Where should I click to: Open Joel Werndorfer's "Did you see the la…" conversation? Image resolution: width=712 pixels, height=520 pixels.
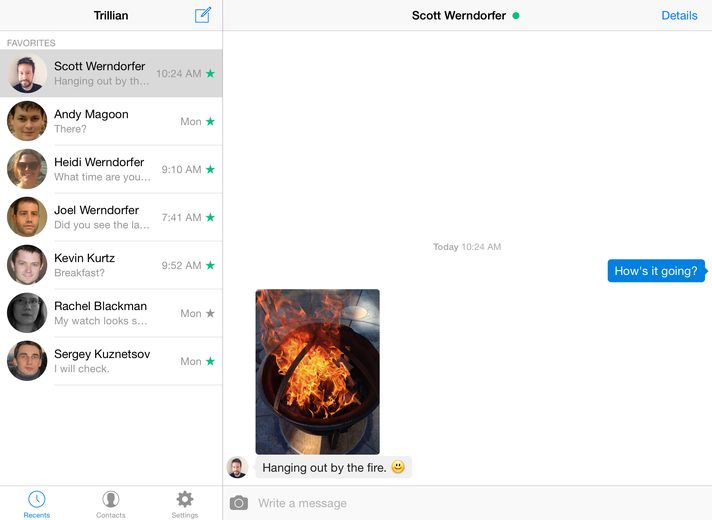tap(111, 217)
